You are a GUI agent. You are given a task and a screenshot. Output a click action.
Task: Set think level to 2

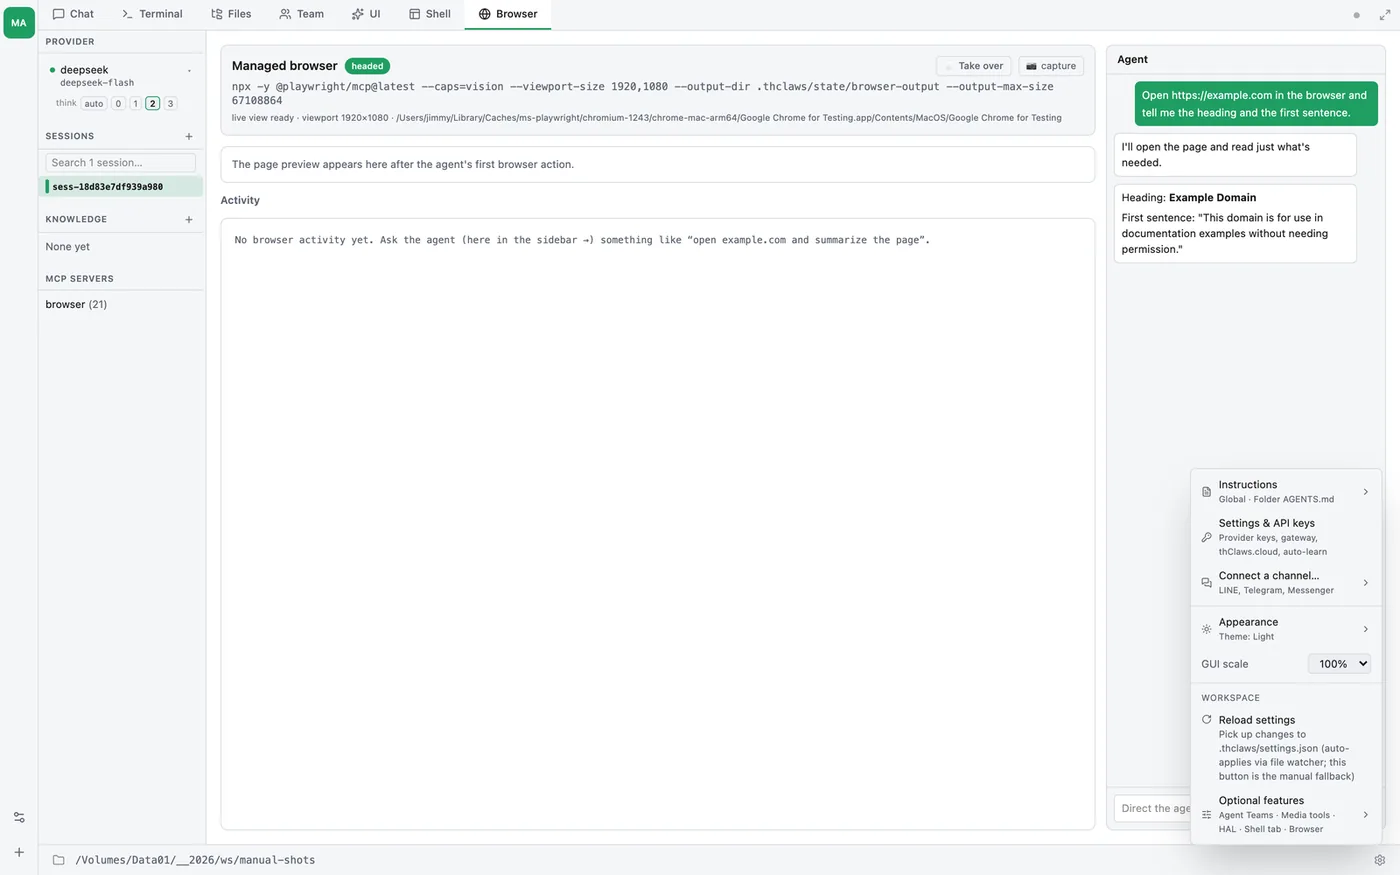point(152,103)
